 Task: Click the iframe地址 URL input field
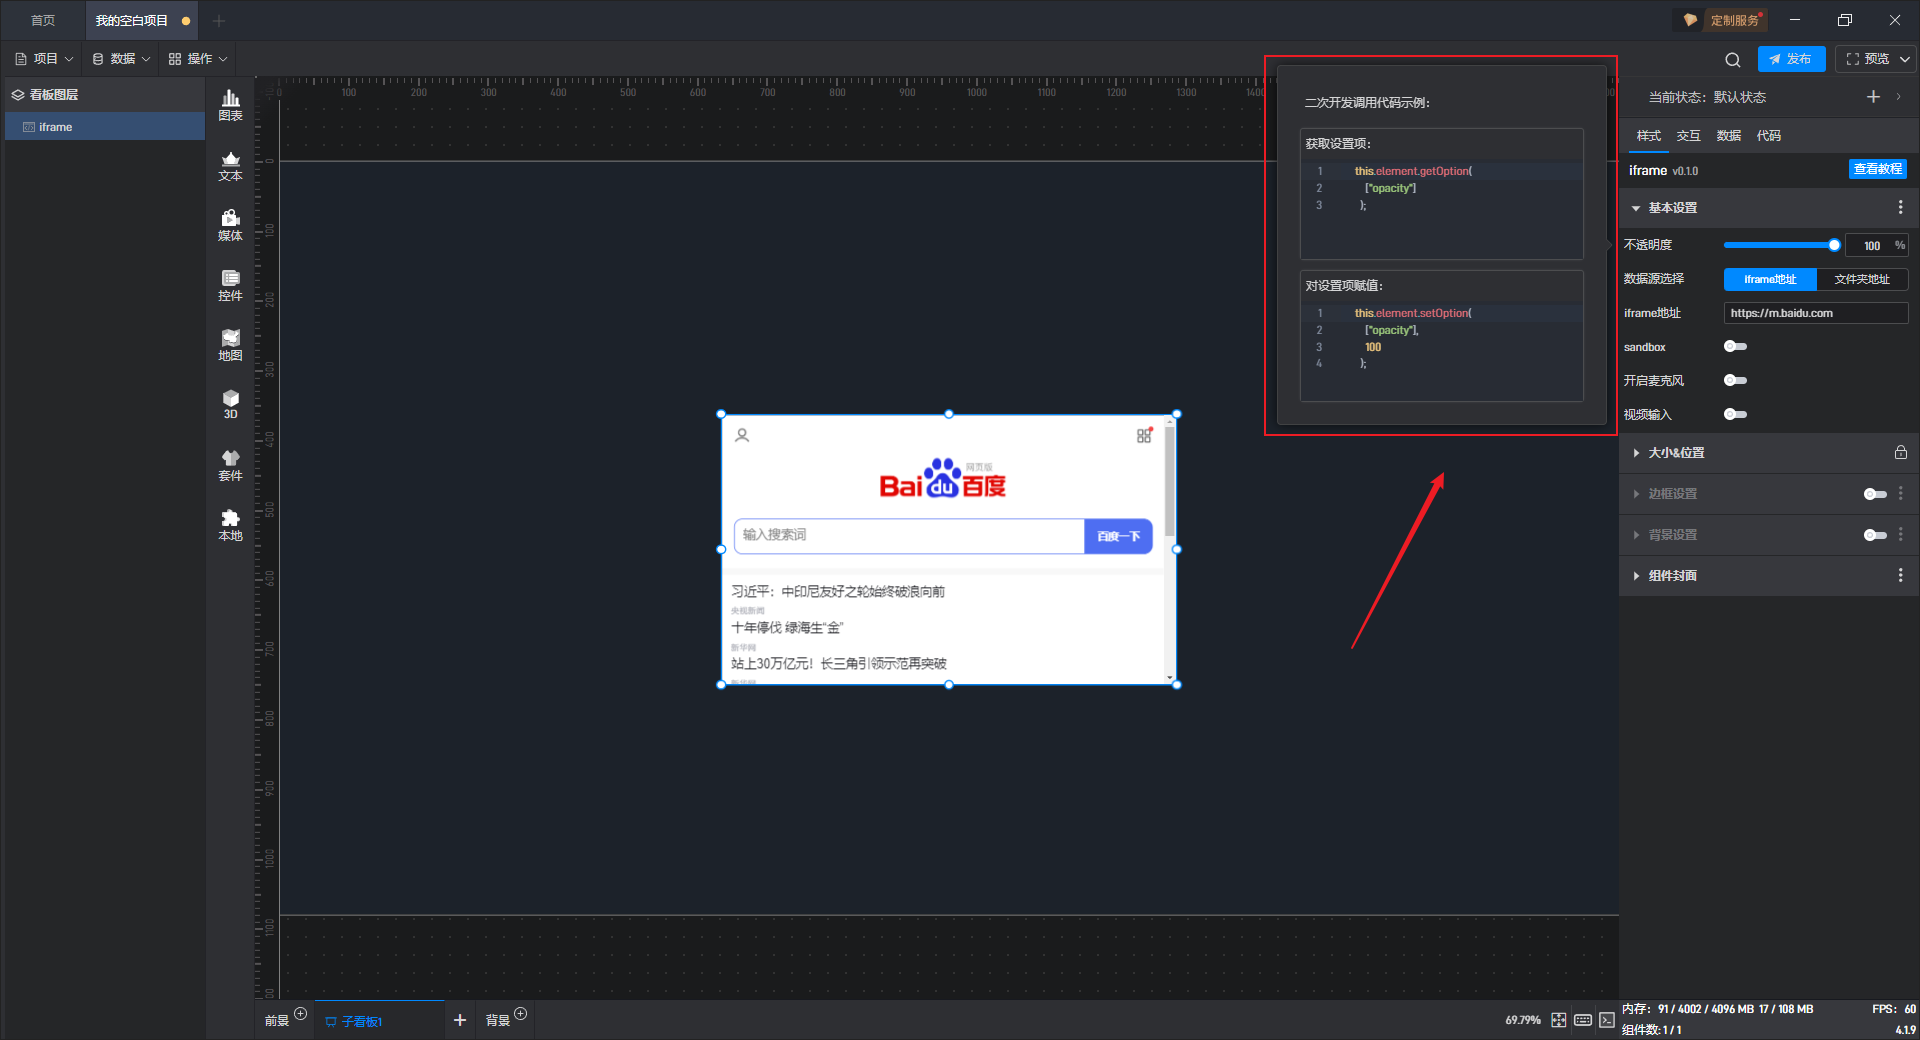(1815, 313)
